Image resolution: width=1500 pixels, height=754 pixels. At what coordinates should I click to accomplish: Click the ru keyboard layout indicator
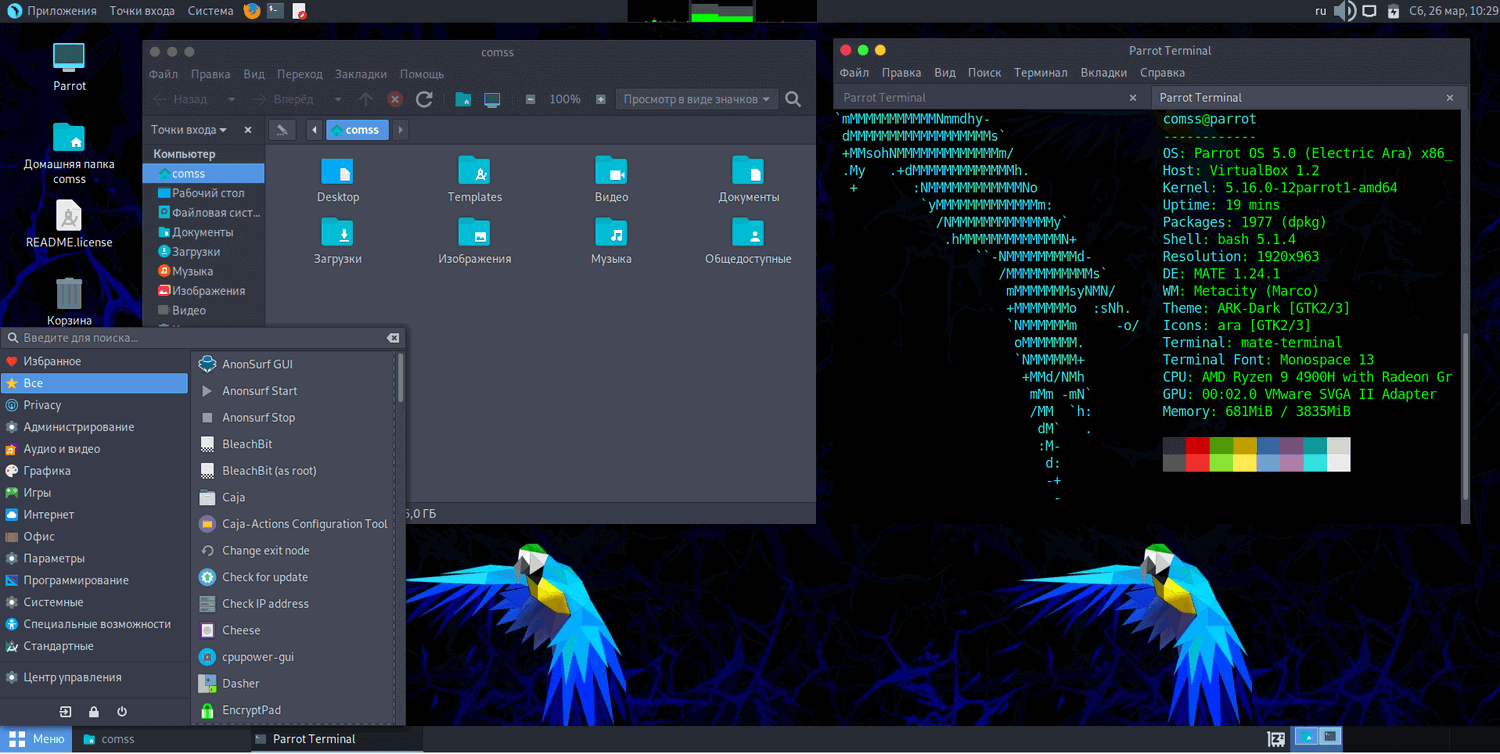[x=1320, y=11]
